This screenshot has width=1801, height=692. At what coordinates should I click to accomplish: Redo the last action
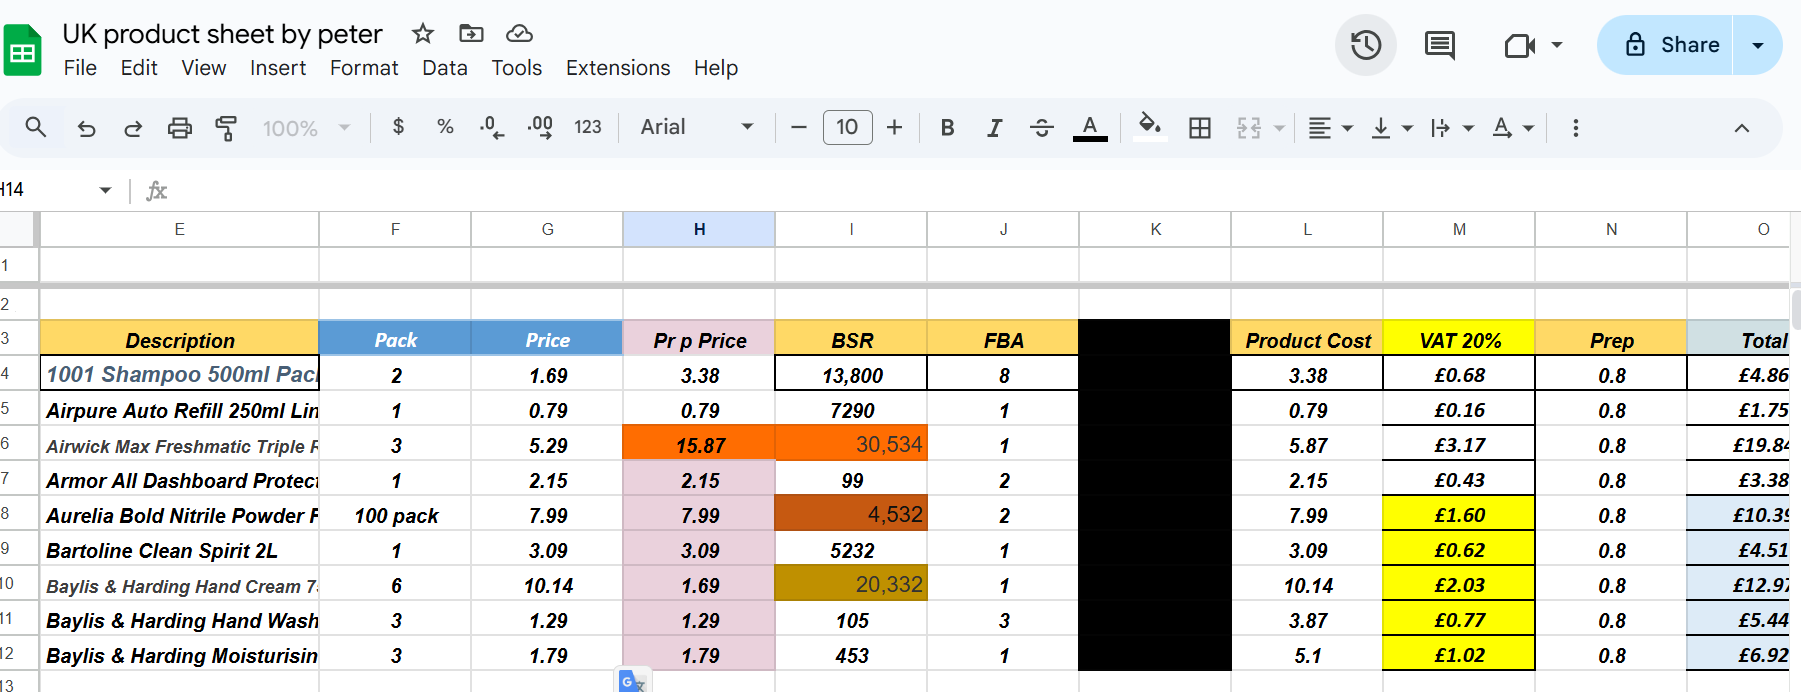[x=133, y=128]
